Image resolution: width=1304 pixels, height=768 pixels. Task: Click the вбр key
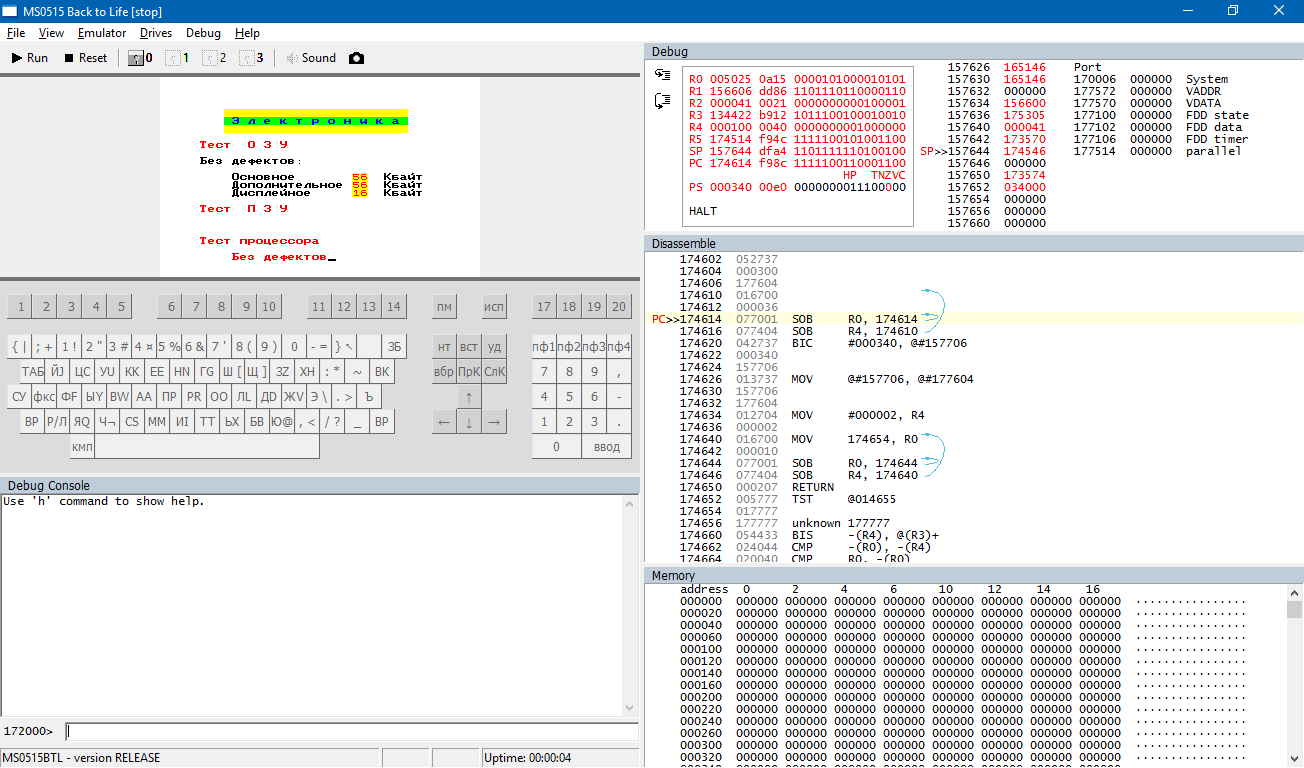click(444, 372)
